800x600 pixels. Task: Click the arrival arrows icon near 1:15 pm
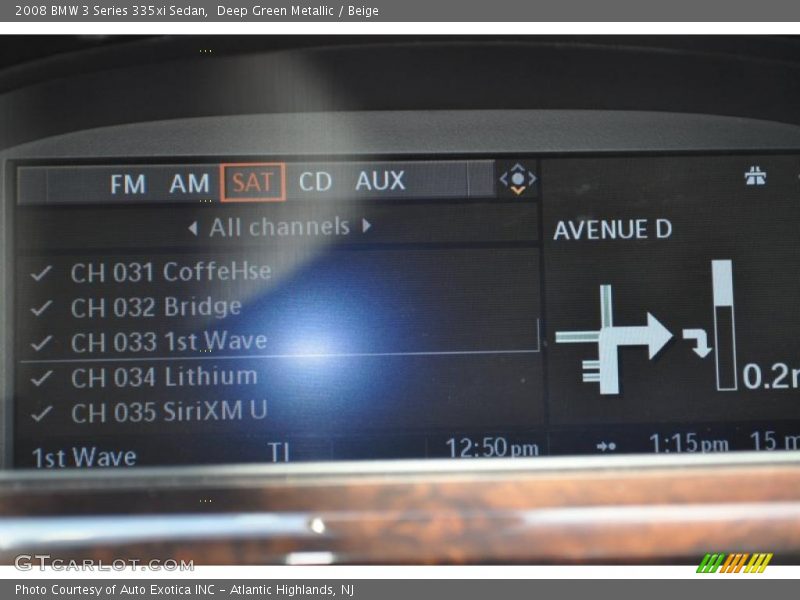pyautogui.click(x=606, y=446)
